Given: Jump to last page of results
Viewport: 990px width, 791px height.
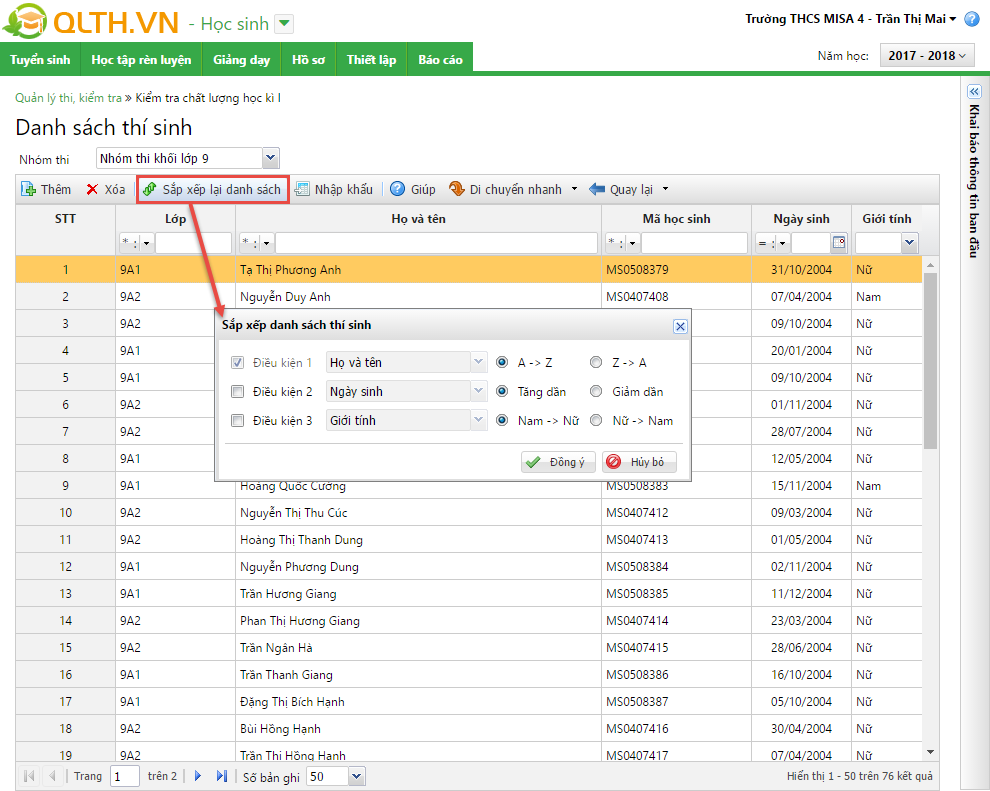Looking at the screenshot, I should (221, 776).
